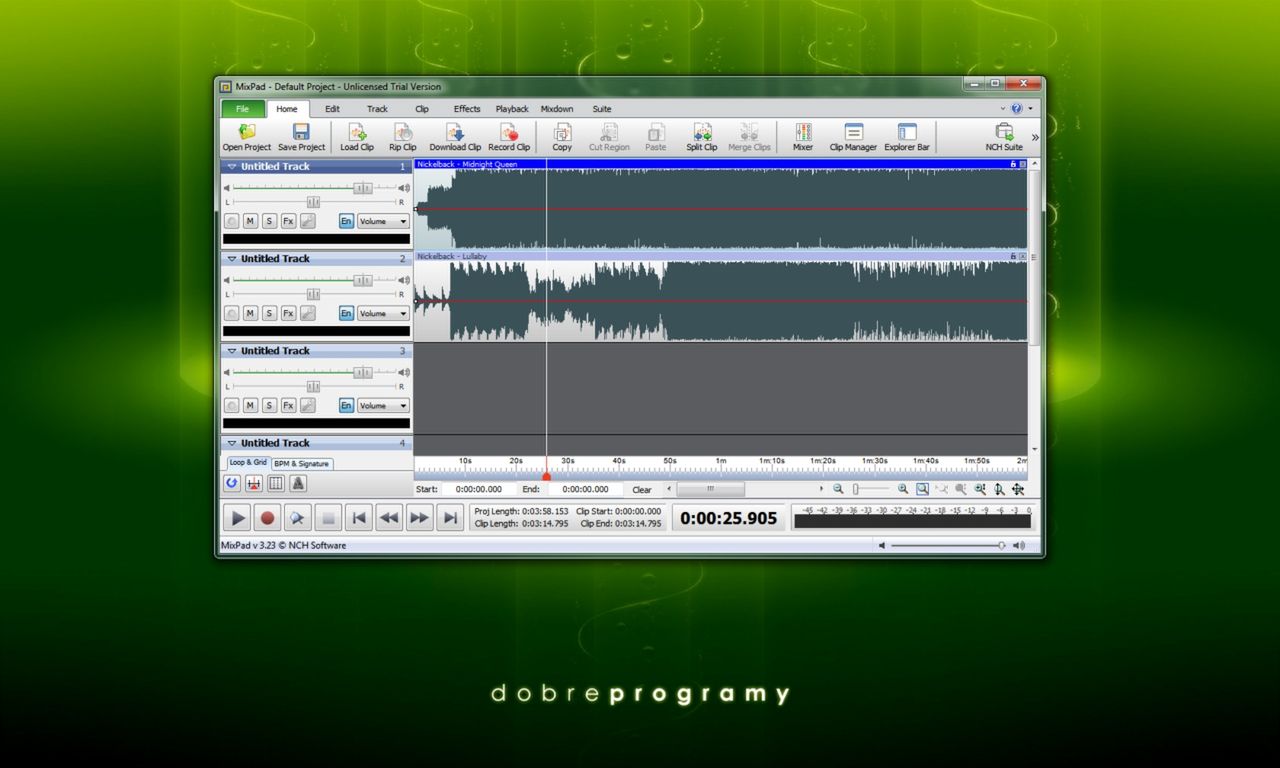
Task: Open the Mixer
Action: click(x=803, y=137)
